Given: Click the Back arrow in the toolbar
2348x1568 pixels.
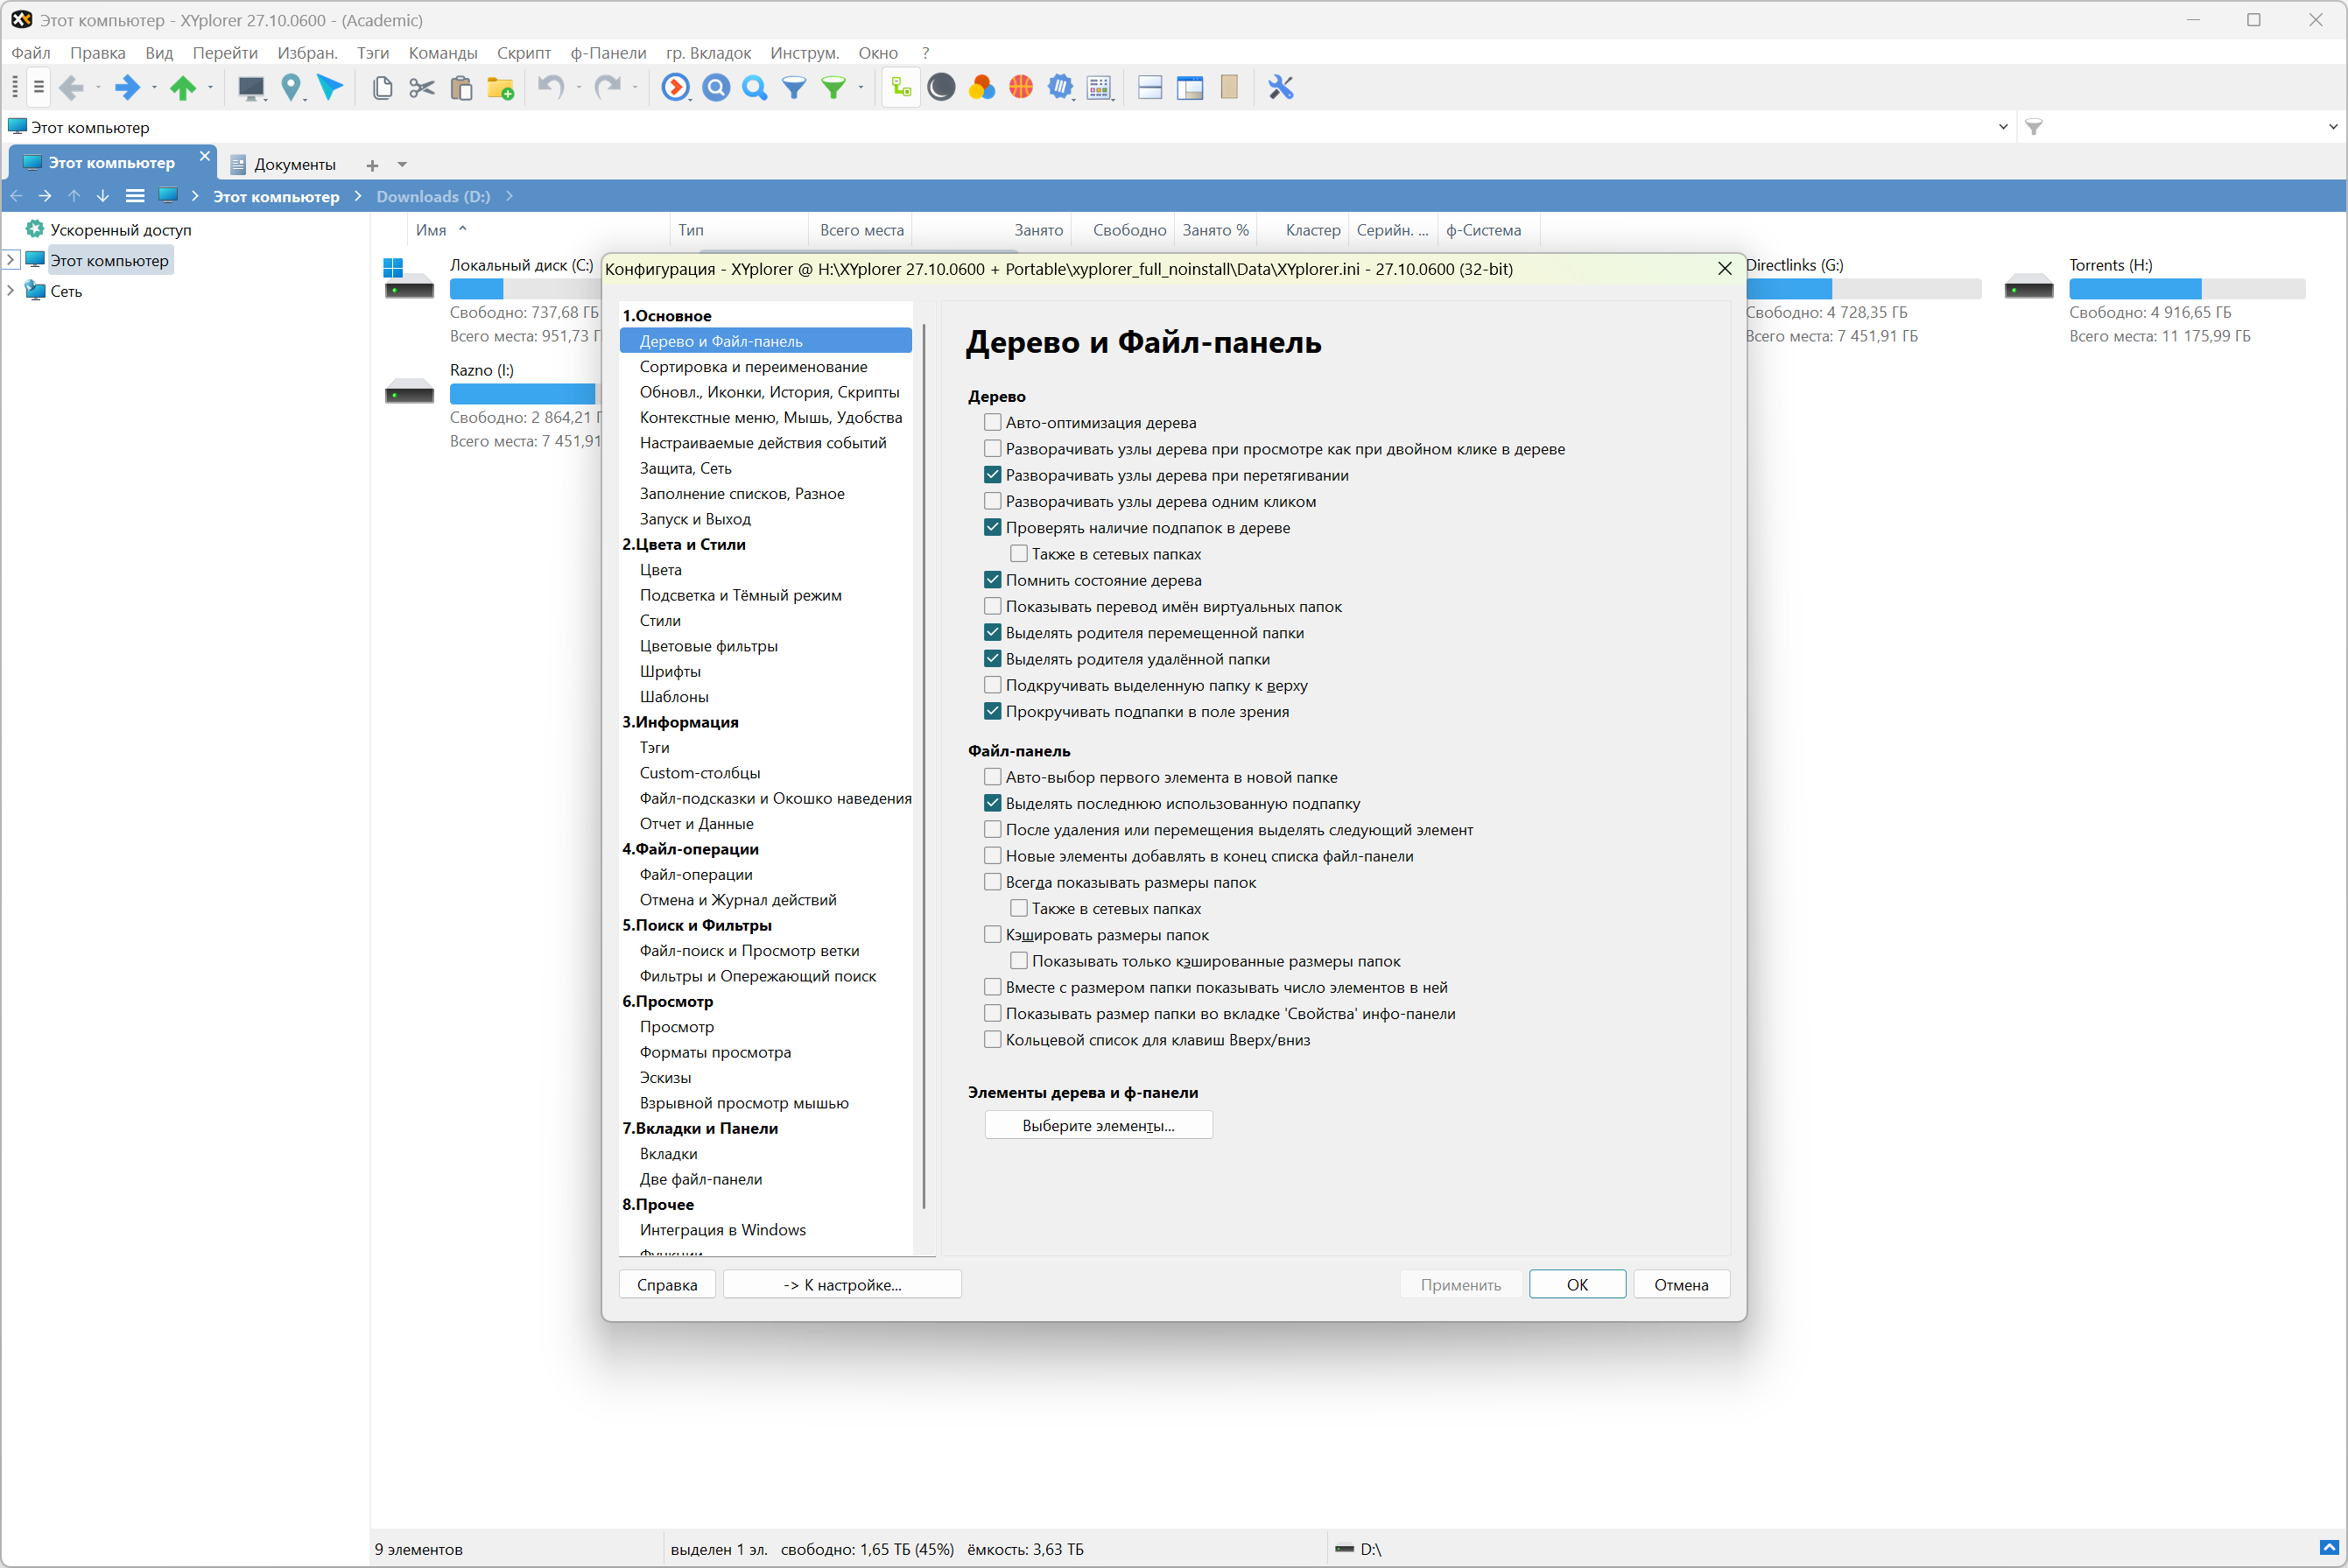Looking at the screenshot, I should click(x=71, y=88).
